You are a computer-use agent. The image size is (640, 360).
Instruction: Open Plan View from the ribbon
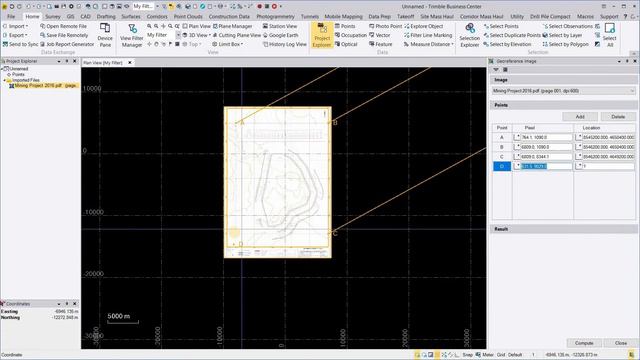pyautogui.click(x=196, y=26)
